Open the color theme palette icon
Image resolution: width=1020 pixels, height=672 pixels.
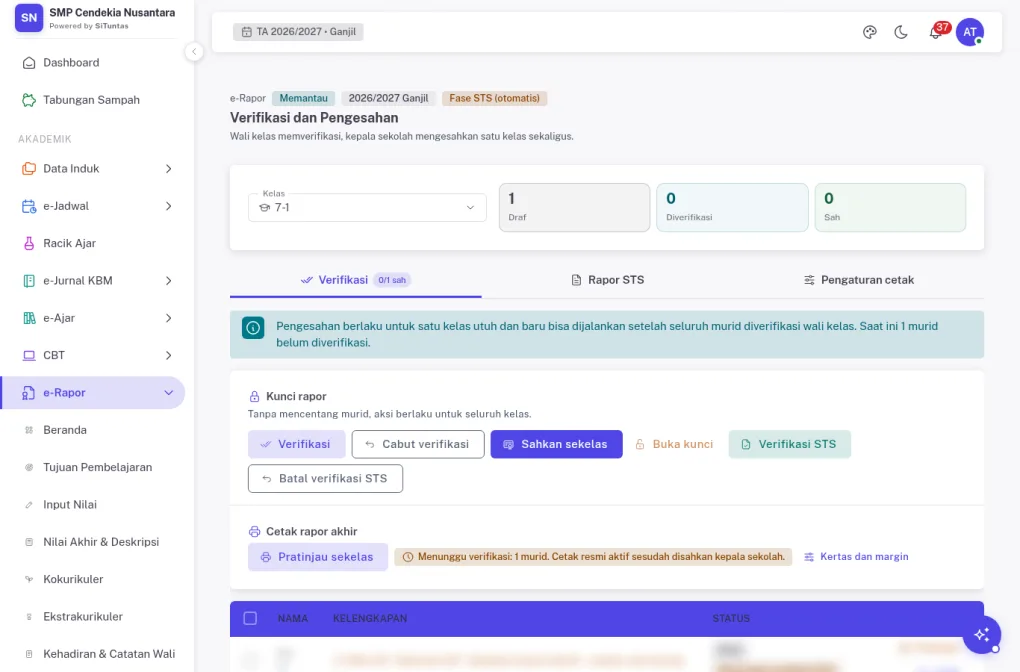tap(869, 32)
